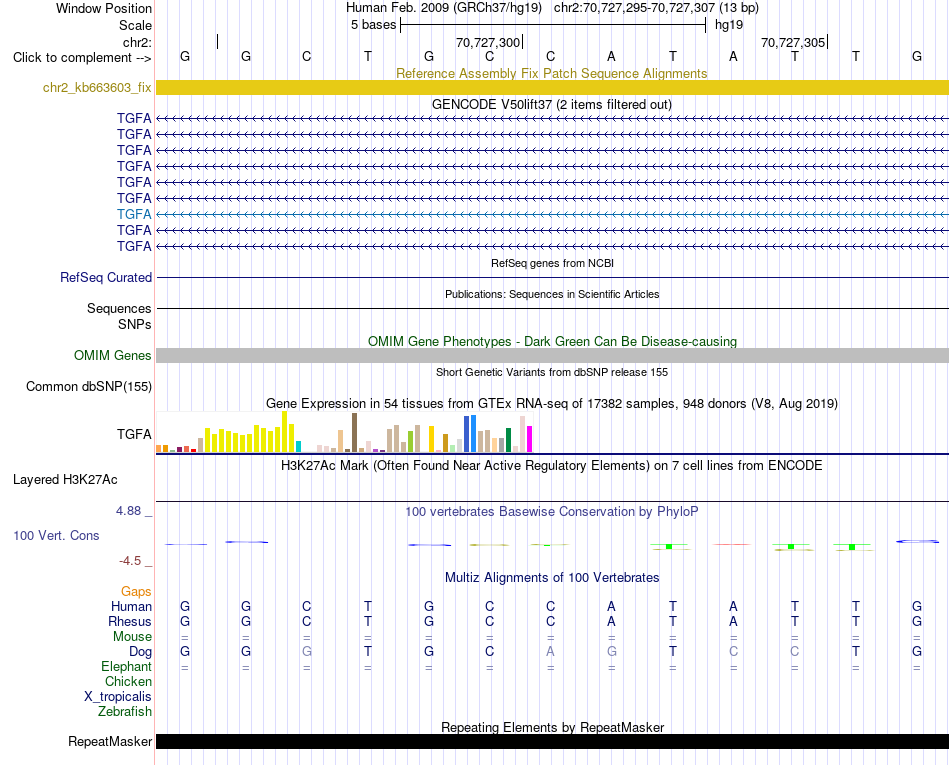This screenshot has height=765, width=950.
Task: Click the Rhesus species row label
Action: (x=130, y=621)
